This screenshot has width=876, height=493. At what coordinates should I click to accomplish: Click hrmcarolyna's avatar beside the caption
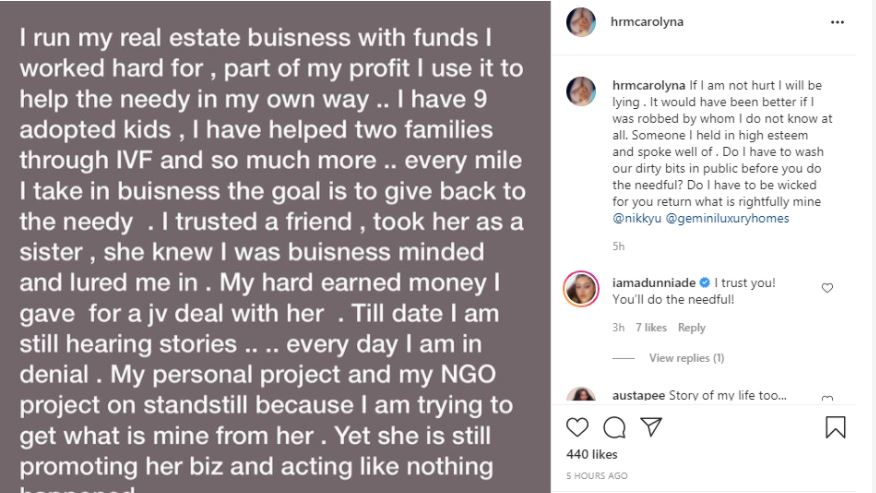[581, 92]
